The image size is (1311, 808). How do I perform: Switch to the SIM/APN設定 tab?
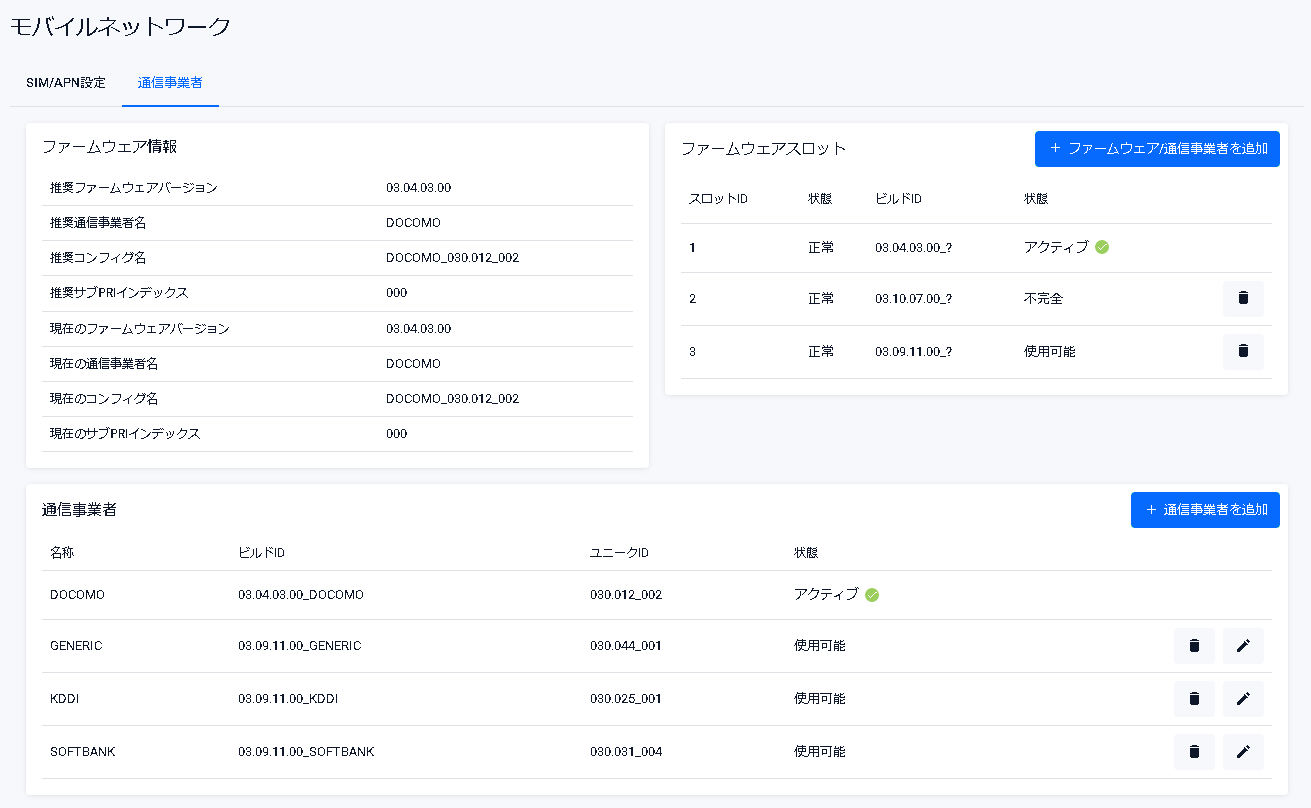coord(66,83)
